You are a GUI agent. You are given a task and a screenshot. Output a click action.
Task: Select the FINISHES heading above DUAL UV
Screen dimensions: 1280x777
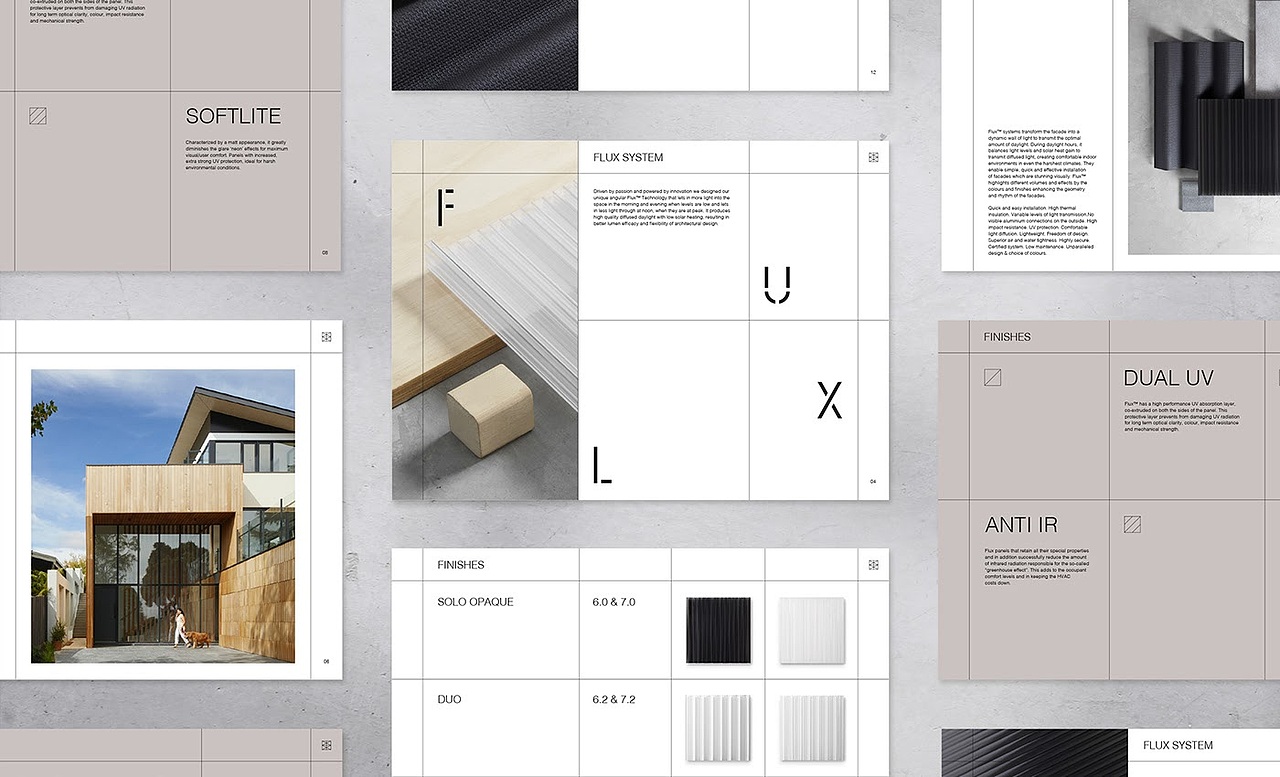(1007, 337)
